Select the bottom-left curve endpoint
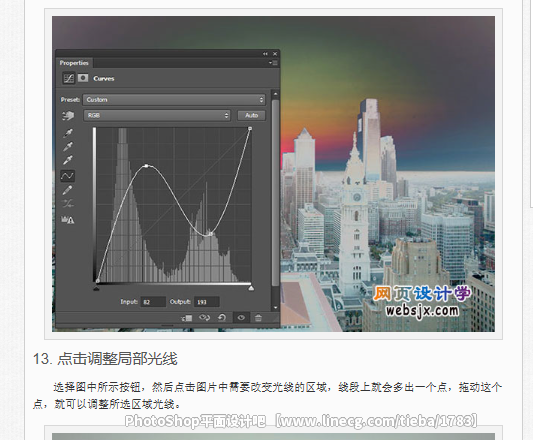This screenshot has width=533, height=440. pos(98,281)
